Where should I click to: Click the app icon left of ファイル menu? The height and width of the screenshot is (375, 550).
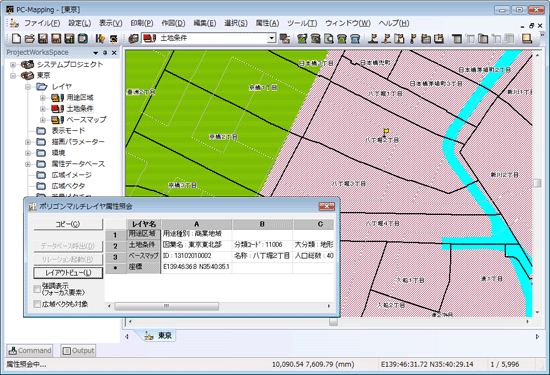(14, 23)
